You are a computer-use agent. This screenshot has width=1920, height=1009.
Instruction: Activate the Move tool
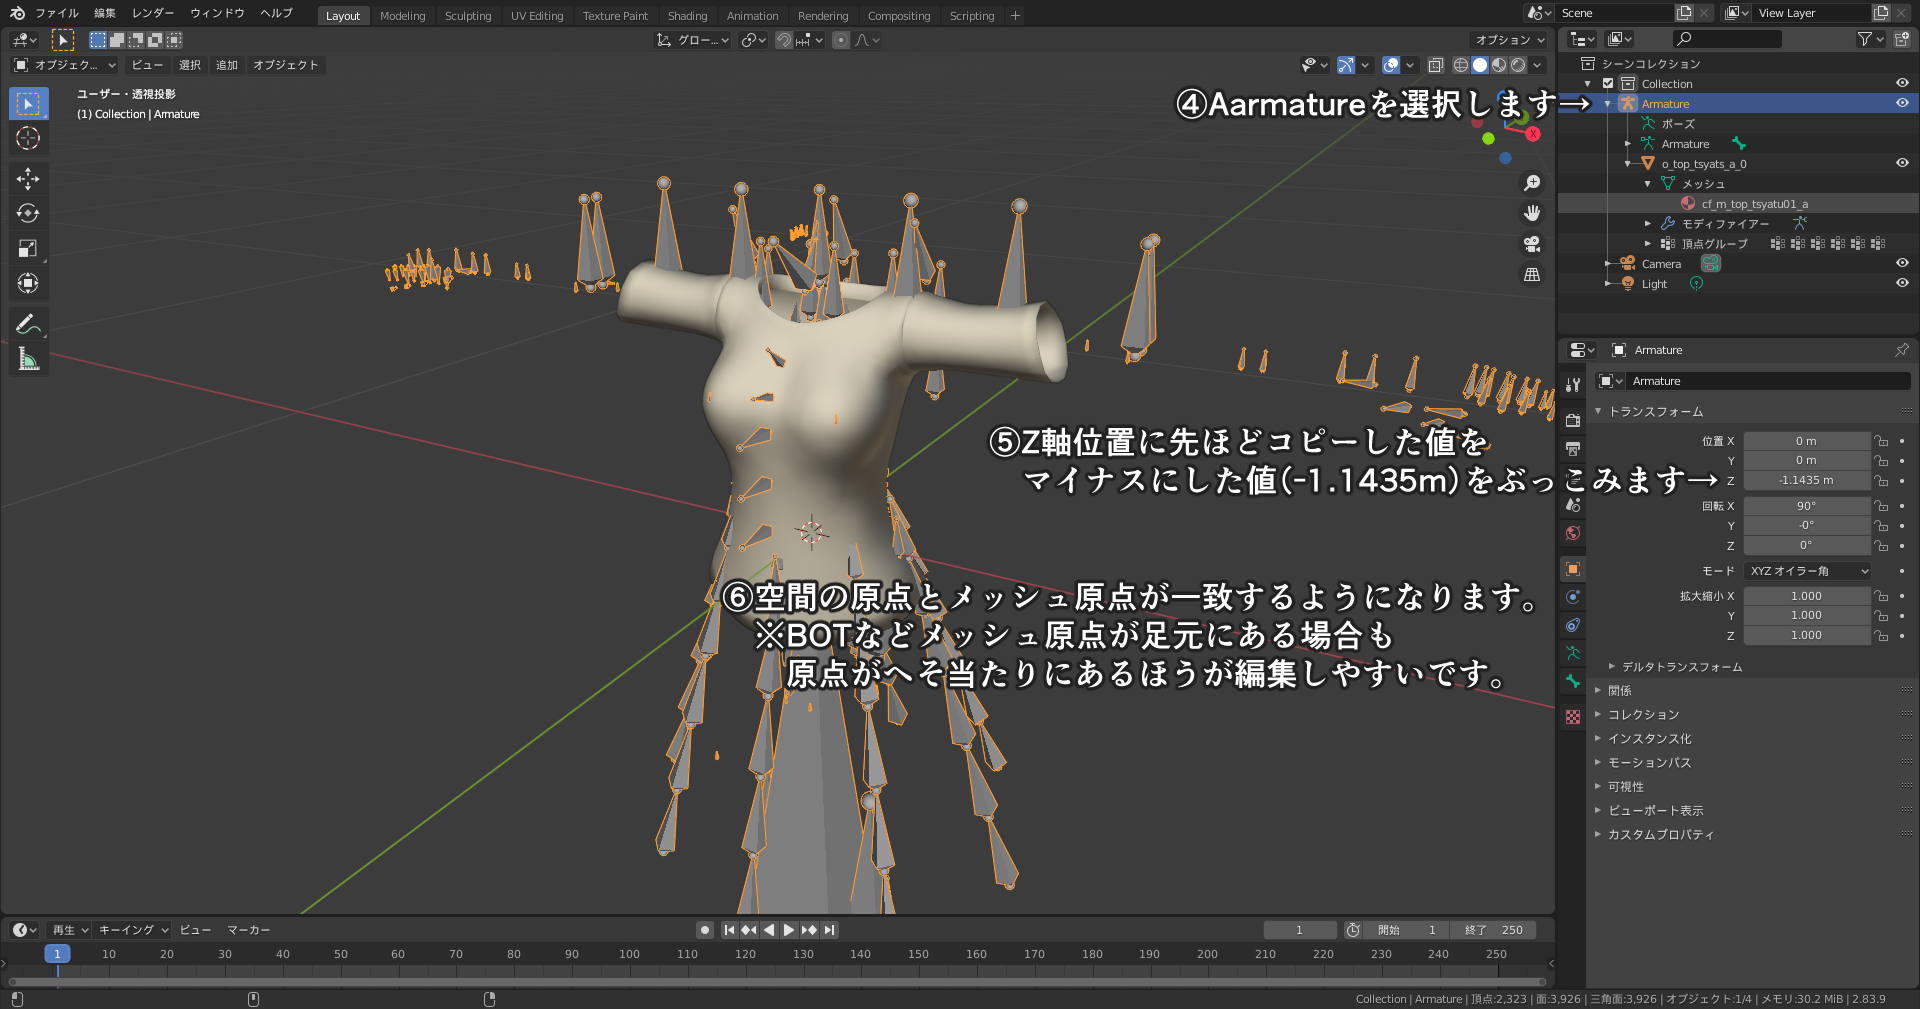tap(28, 179)
